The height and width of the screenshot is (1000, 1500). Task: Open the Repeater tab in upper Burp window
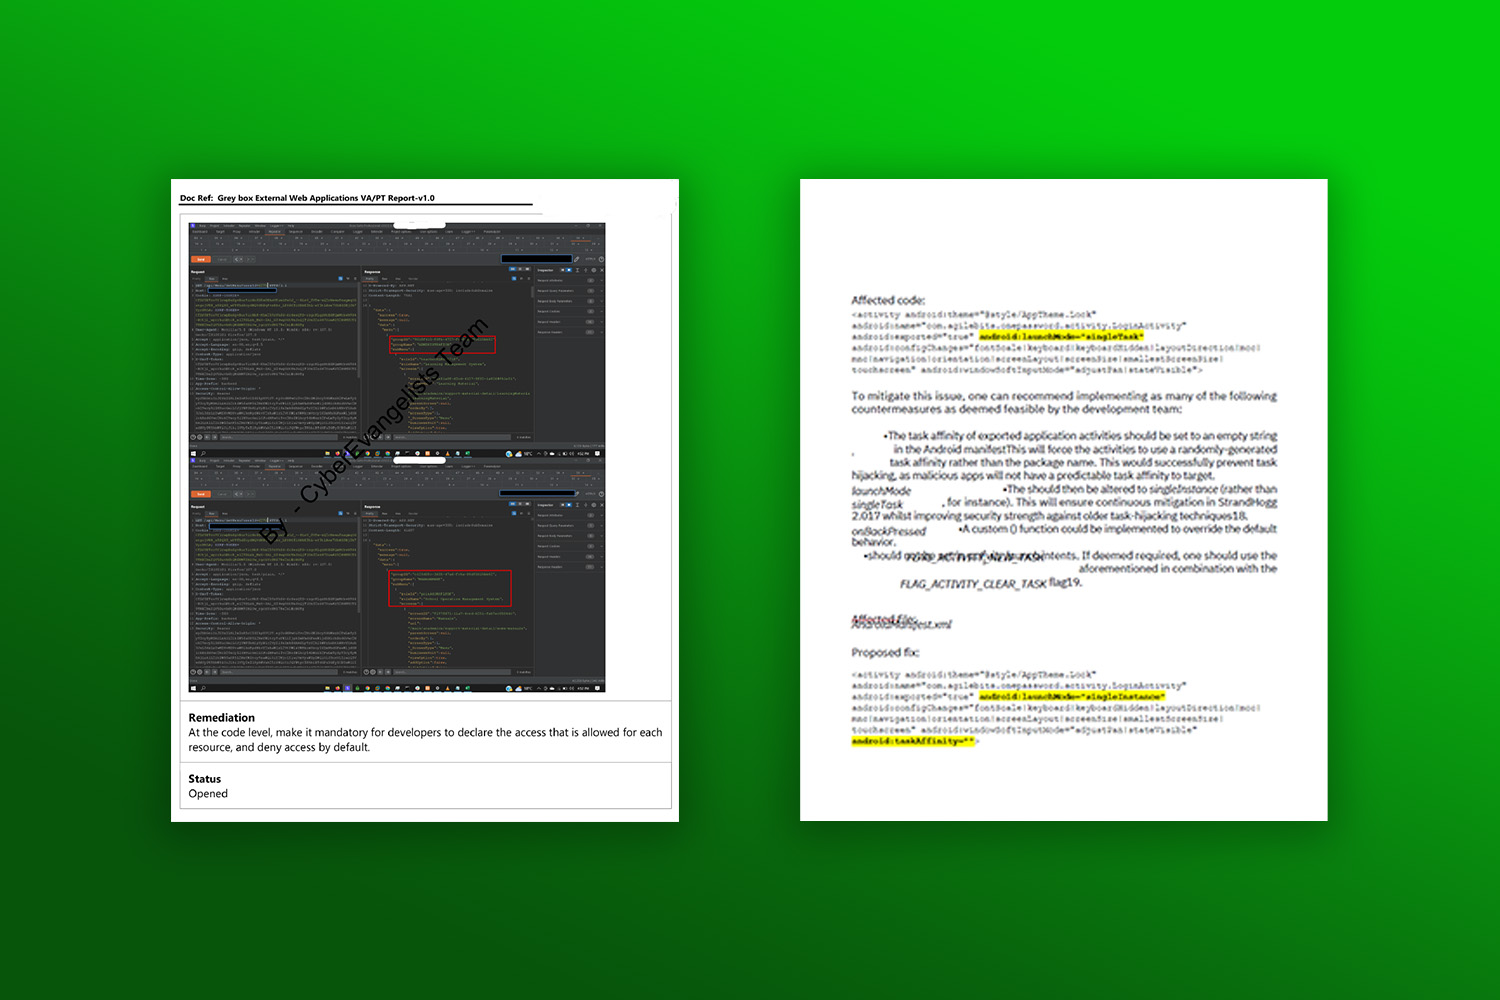pyautogui.click(x=275, y=231)
